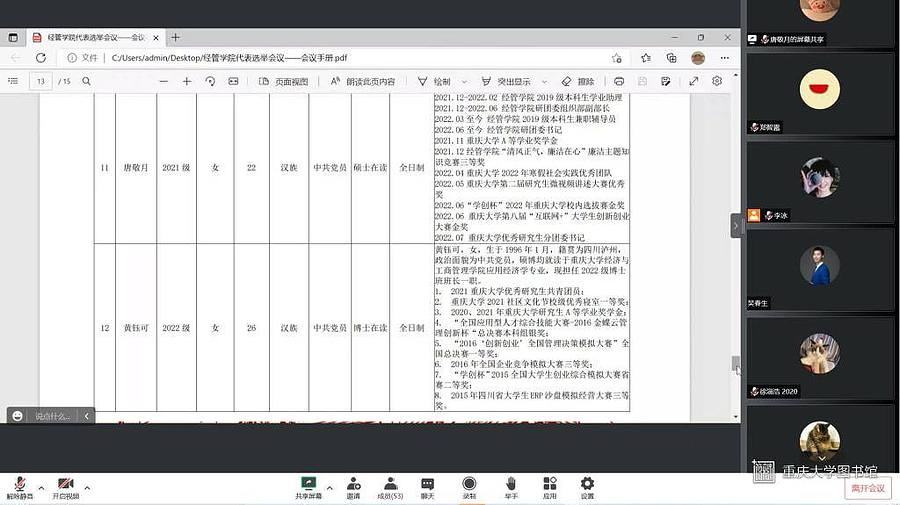The width and height of the screenshot is (900, 505).
Task: Start 录制 recording
Action: click(469, 488)
